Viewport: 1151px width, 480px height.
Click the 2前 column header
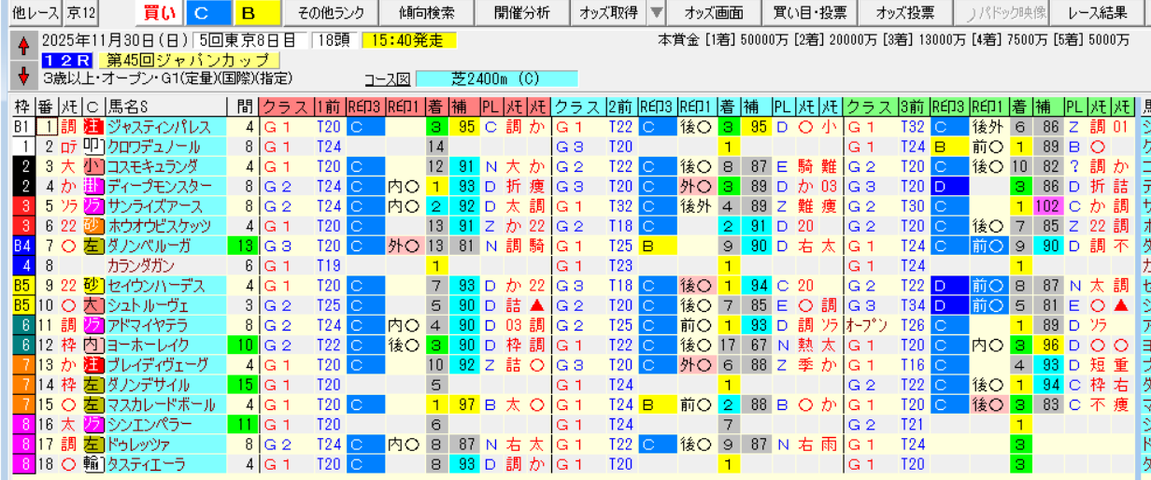[621, 106]
